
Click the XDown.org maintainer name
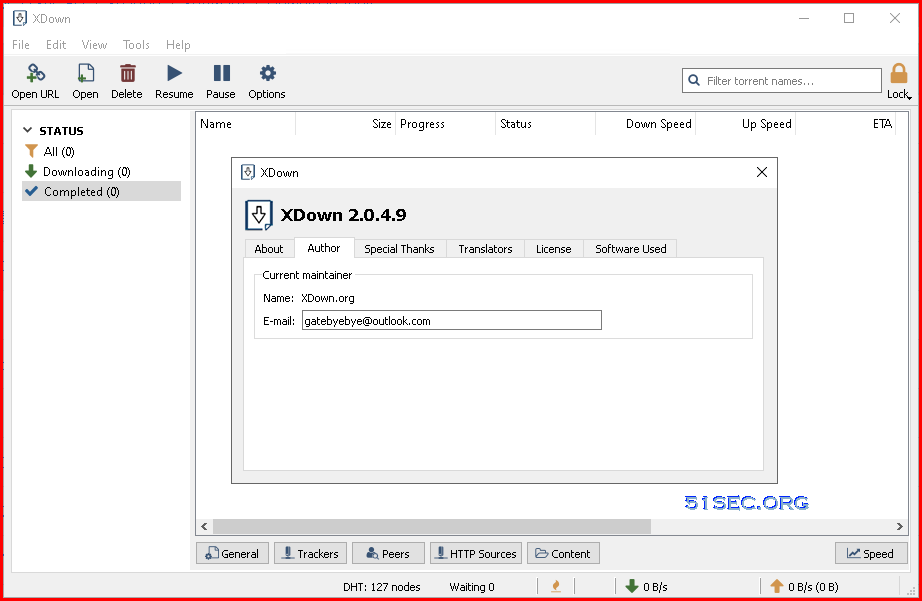(328, 298)
